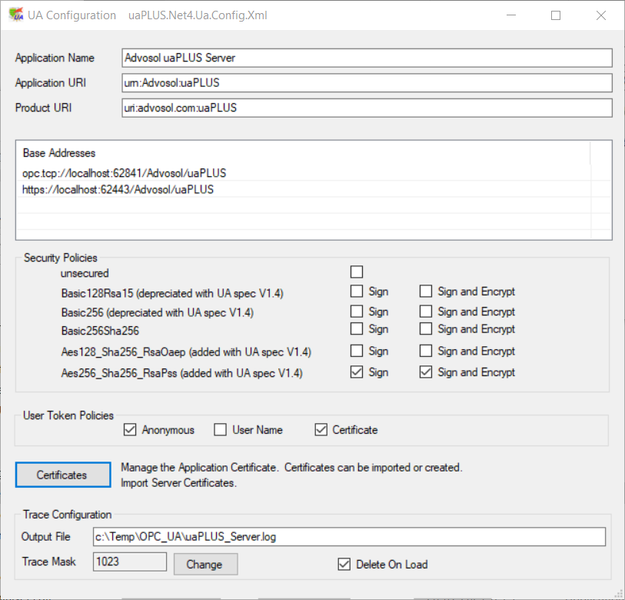Toggle the unsecured security policy checkbox
The width and height of the screenshot is (625, 600).
tap(356, 272)
